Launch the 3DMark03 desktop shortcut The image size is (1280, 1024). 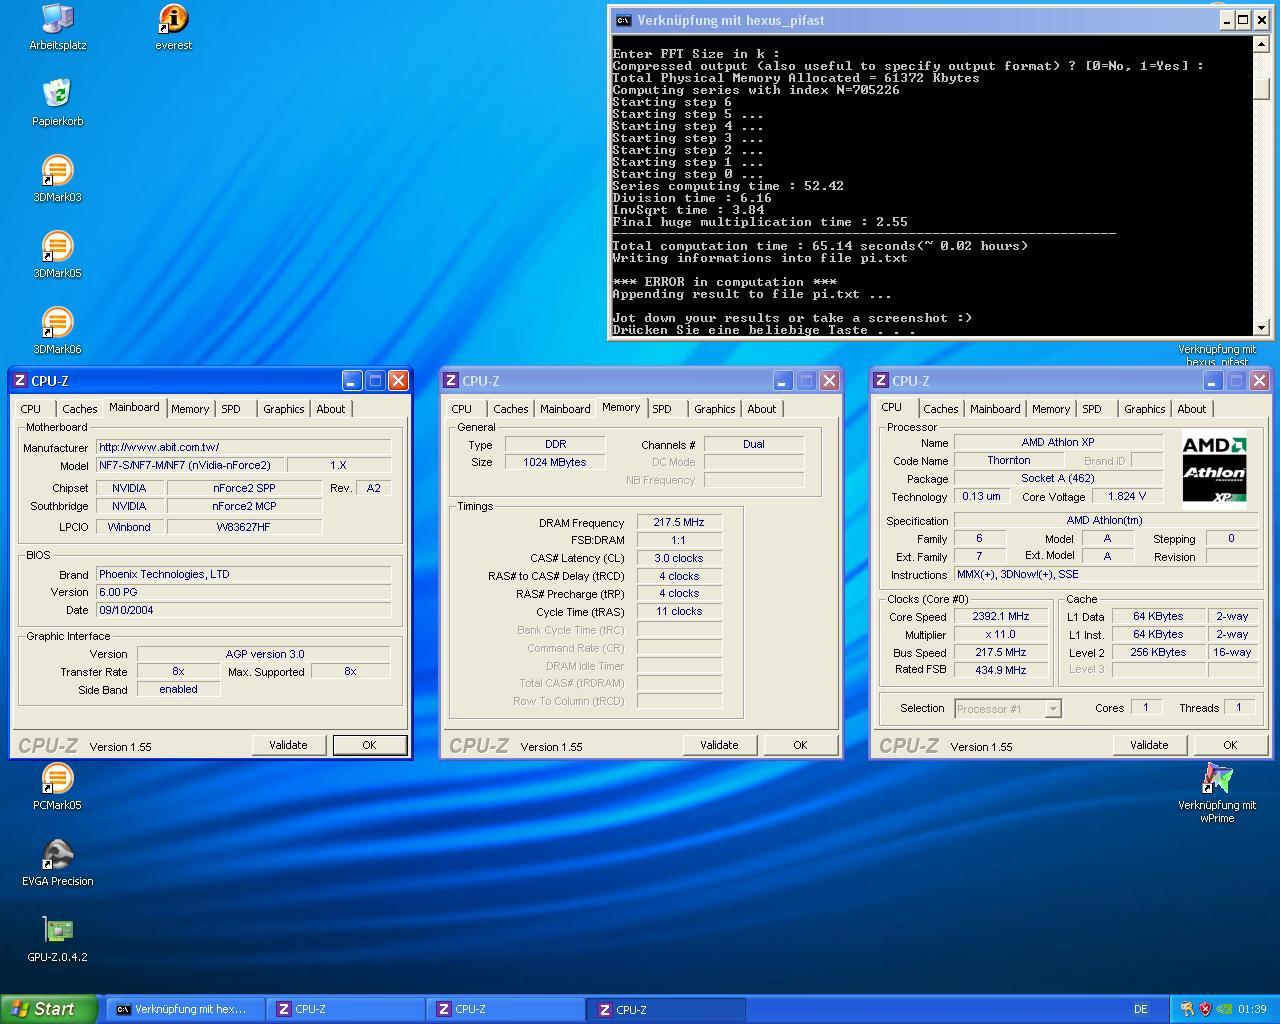57,179
